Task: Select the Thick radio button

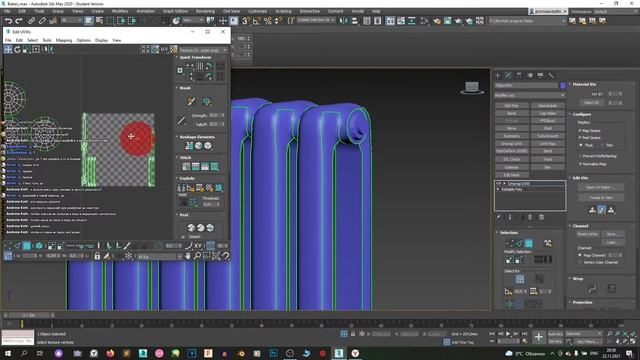Action: pos(581,145)
